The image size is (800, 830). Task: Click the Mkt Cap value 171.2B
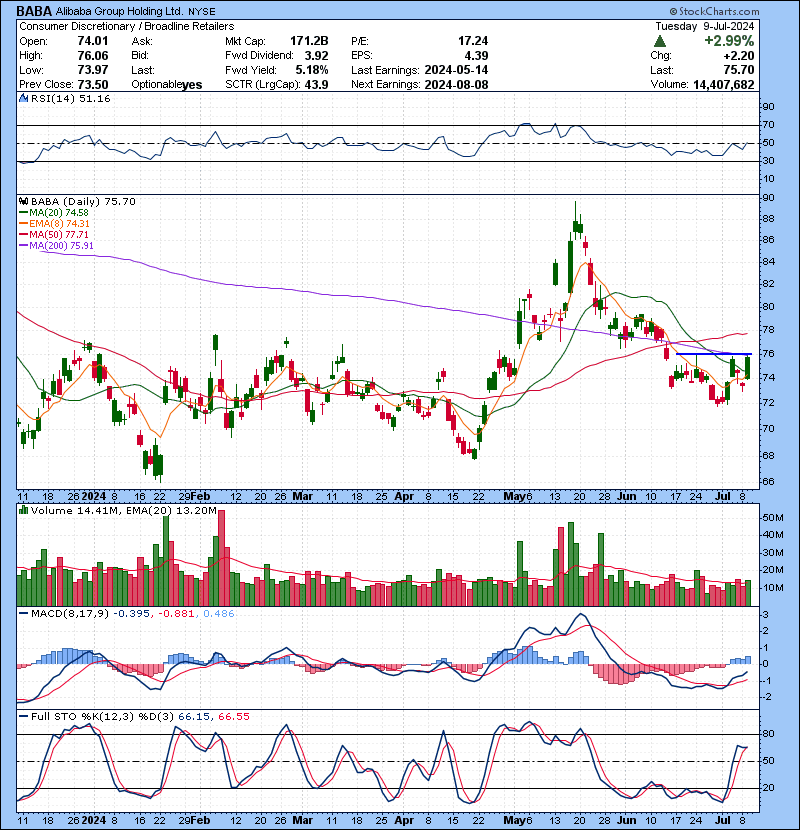[309, 41]
